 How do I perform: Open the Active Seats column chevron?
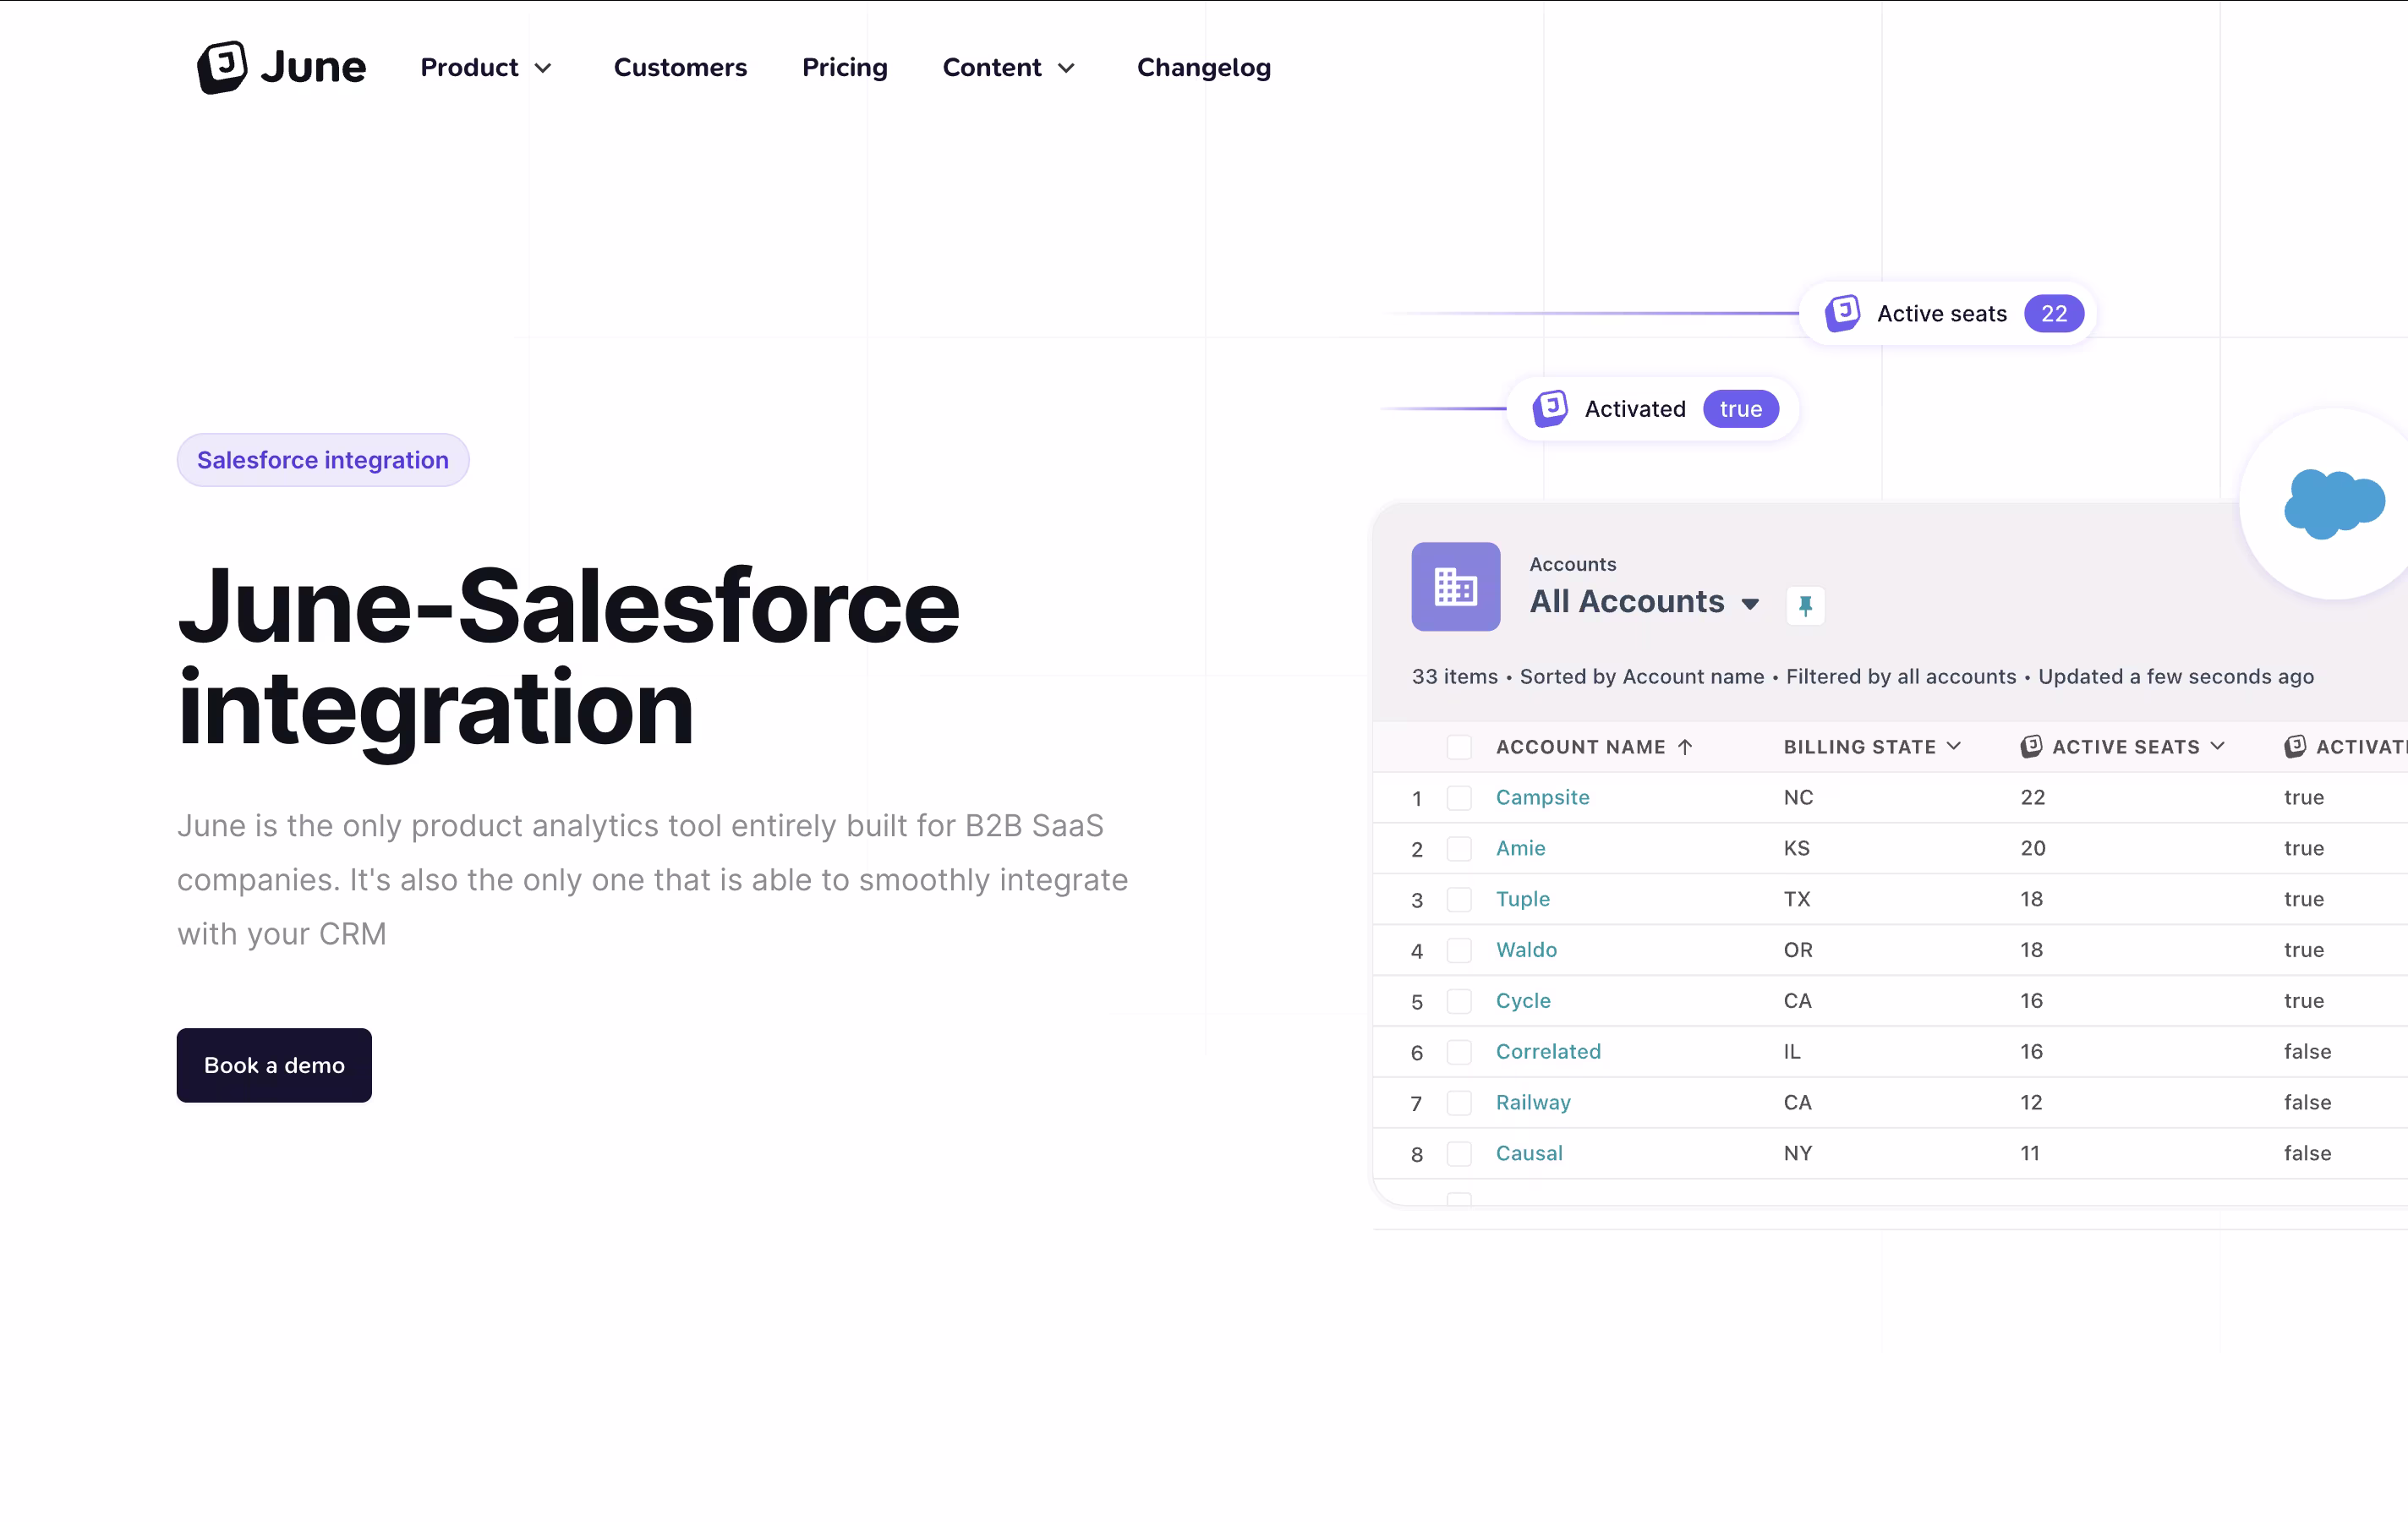click(x=2217, y=746)
